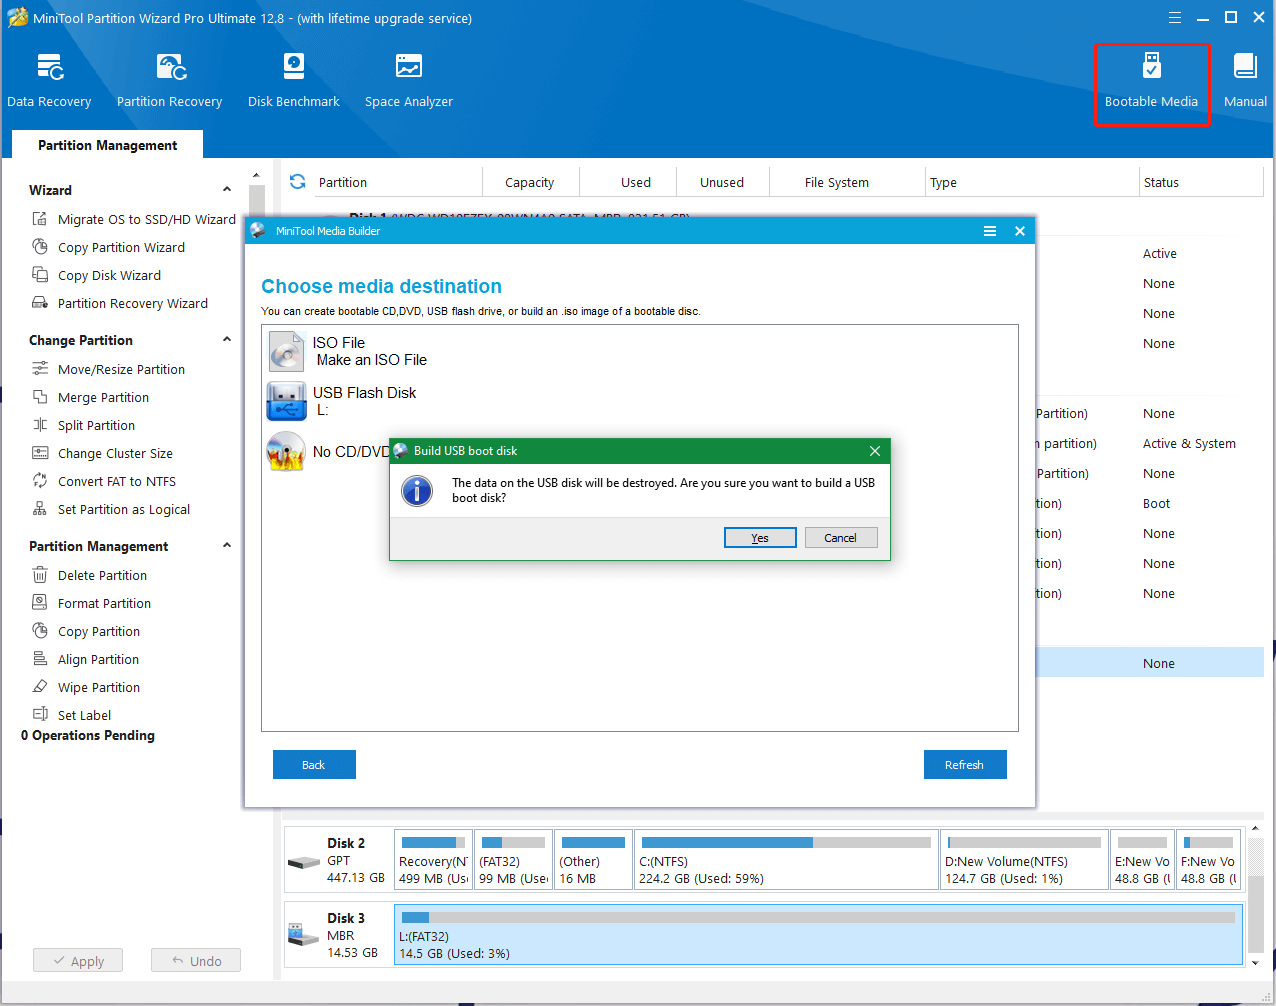Launch Copy Disk Wizard
The height and width of the screenshot is (1006, 1276).
pyautogui.click(x=109, y=275)
